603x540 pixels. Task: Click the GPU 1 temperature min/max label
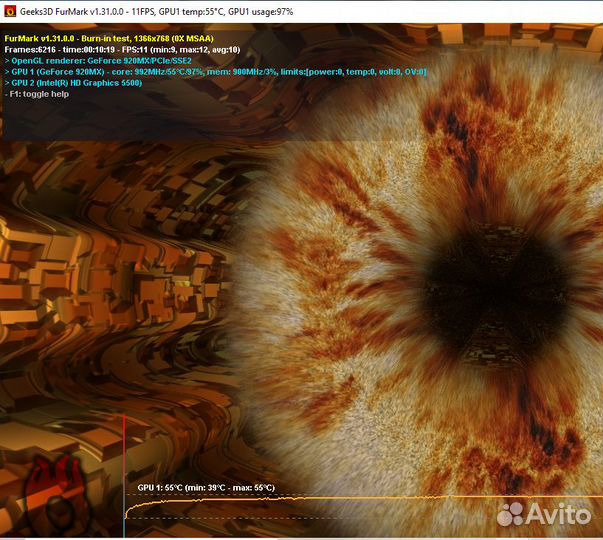pos(206,488)
